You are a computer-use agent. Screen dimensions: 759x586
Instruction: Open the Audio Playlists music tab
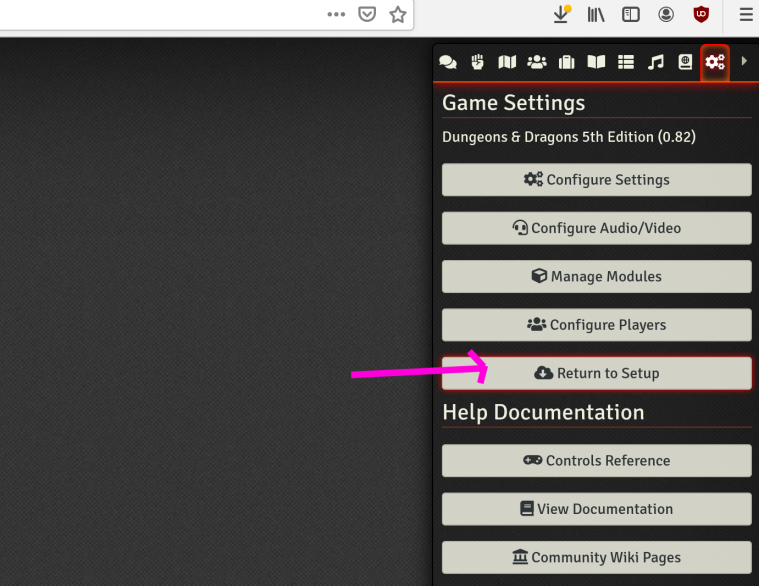655,62
